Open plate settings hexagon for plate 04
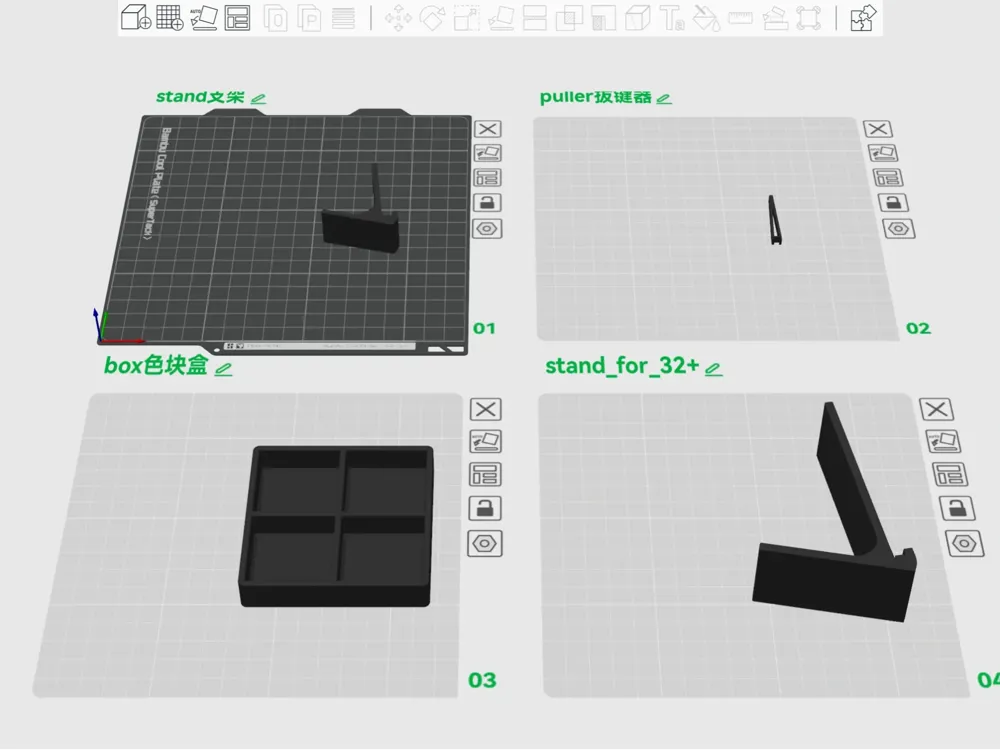Screen dimensions: 1000x750 [x=964, y=544]
